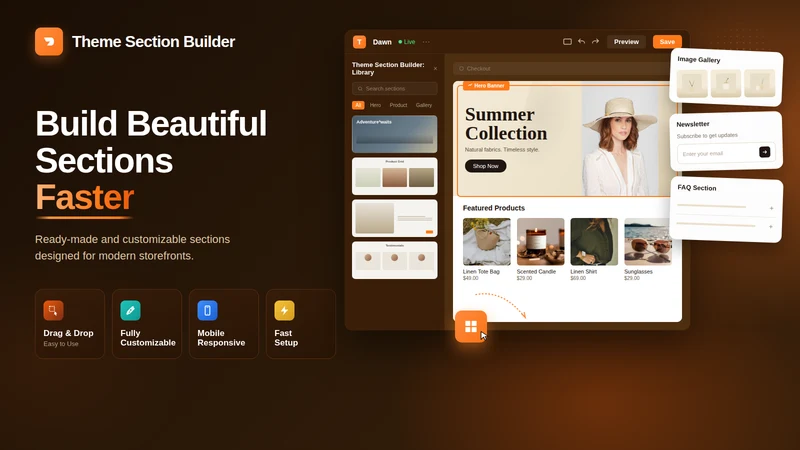The image size is (800, 450).
Task: Expand the second FAQ Section row
Action: (771, 227)
